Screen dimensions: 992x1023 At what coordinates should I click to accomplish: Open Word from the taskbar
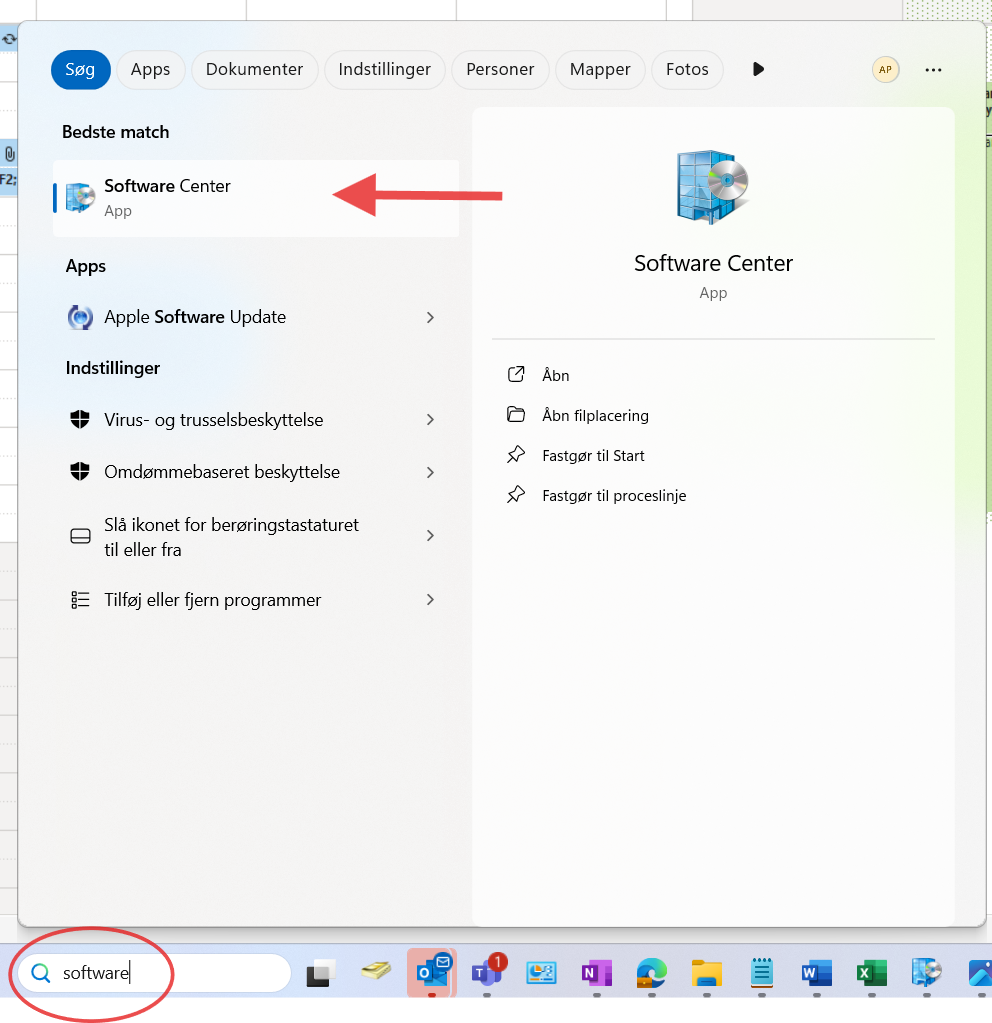tap(816, 973)
